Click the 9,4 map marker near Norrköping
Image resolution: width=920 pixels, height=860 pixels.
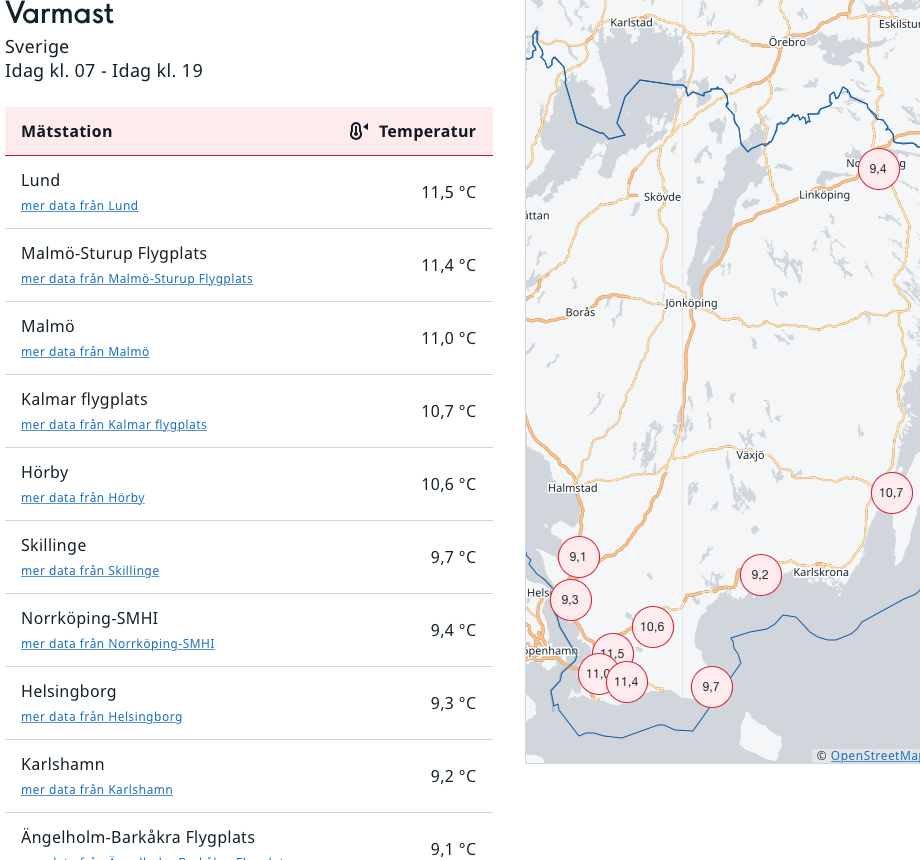(878, 168)
